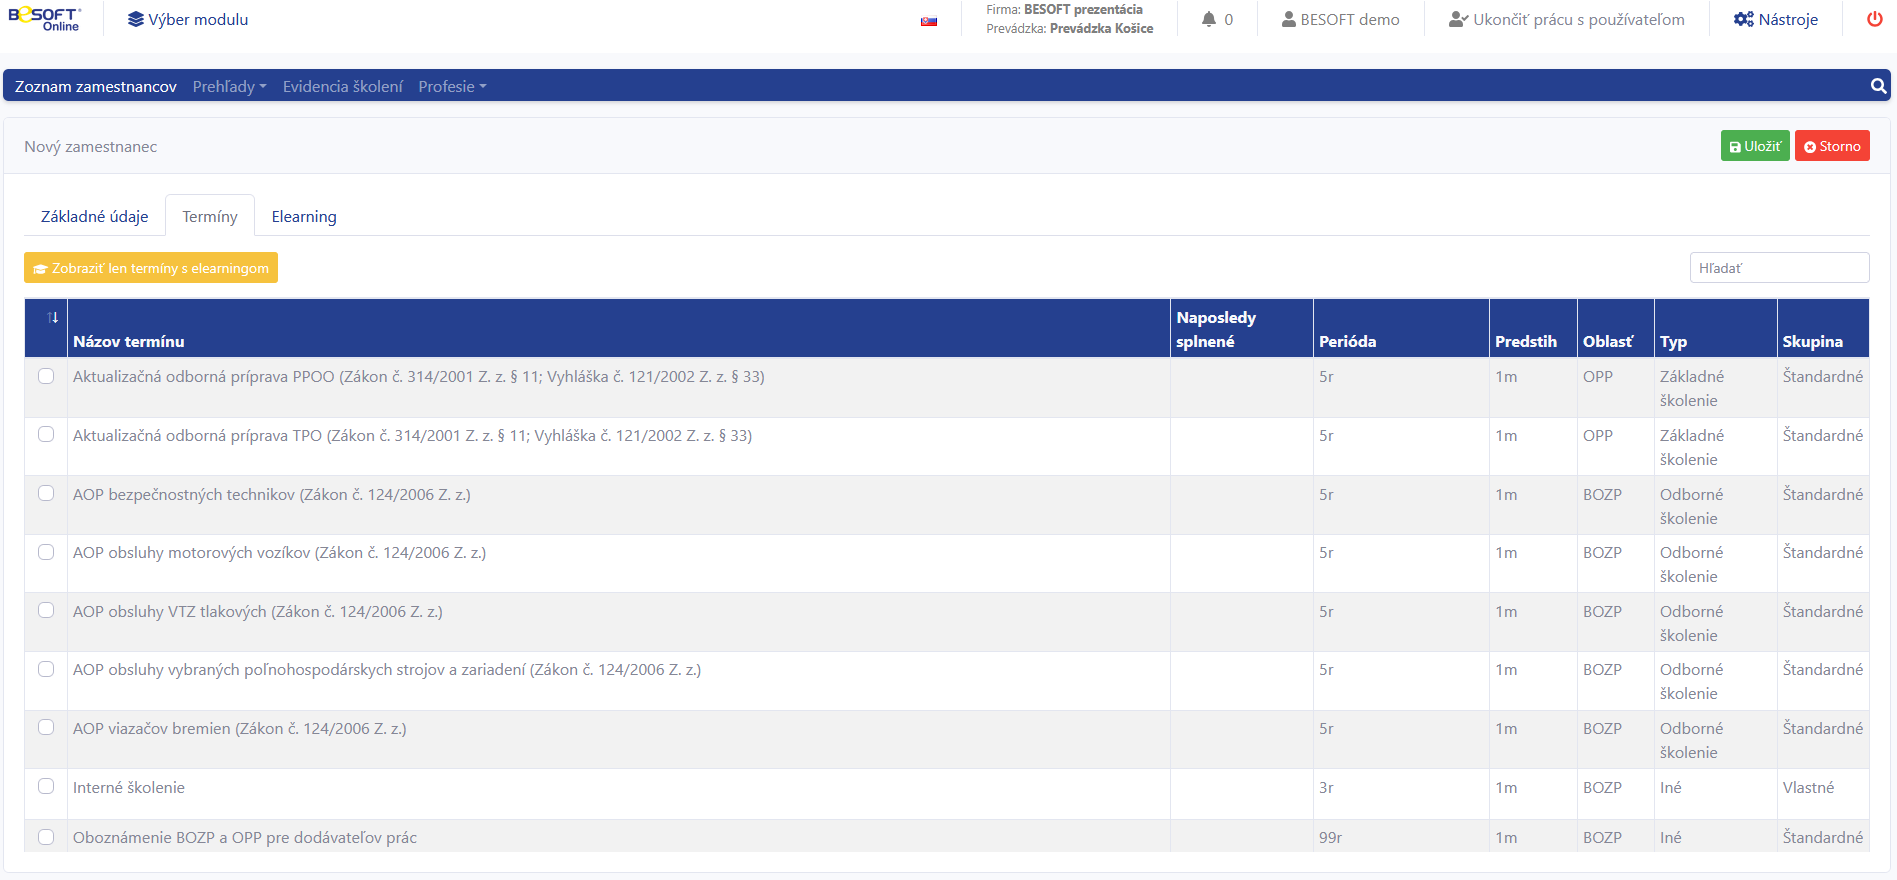
Task: Switch to the Elearning tab
Action: point(304,217)
